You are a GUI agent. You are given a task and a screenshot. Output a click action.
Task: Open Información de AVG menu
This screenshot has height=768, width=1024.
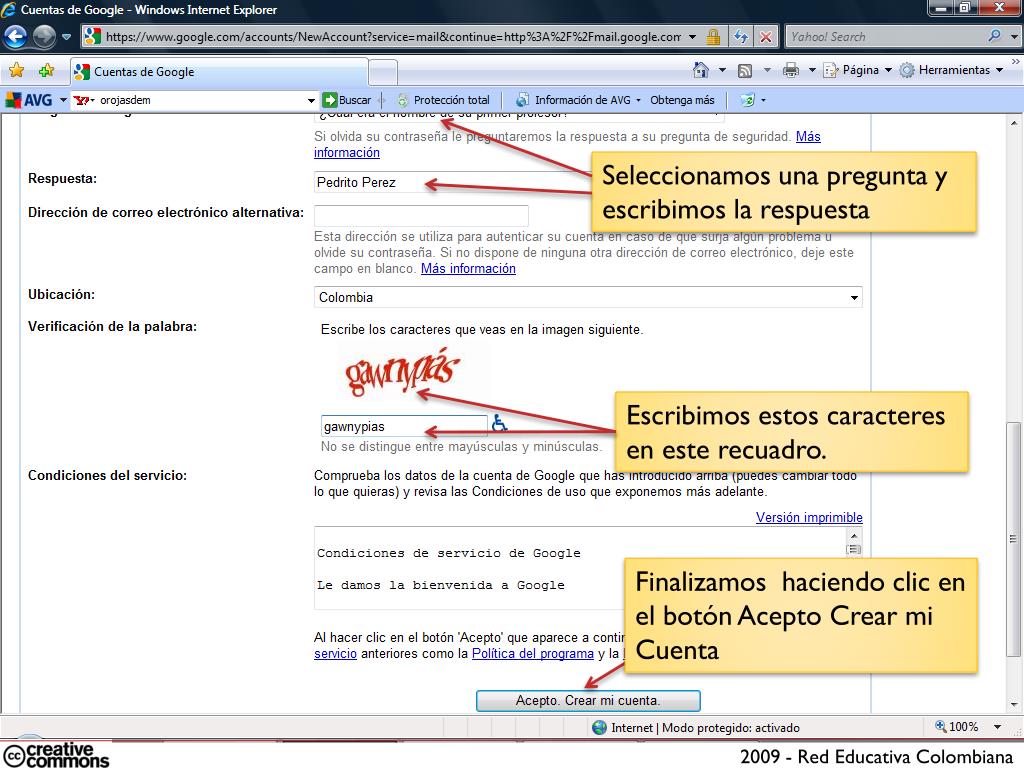coord(577,100)
